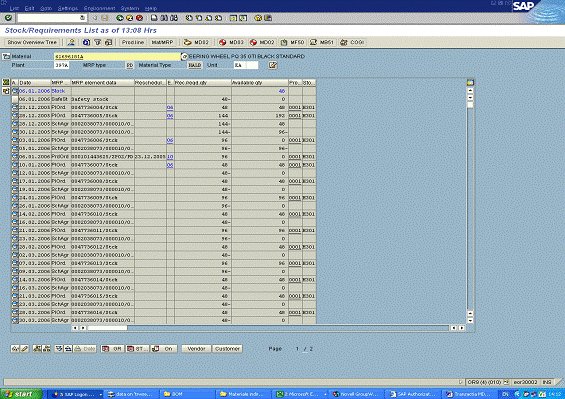Toggle the On switch button in bottom toolbar
This screenshot has width=565, height=399.
[164, 349]
